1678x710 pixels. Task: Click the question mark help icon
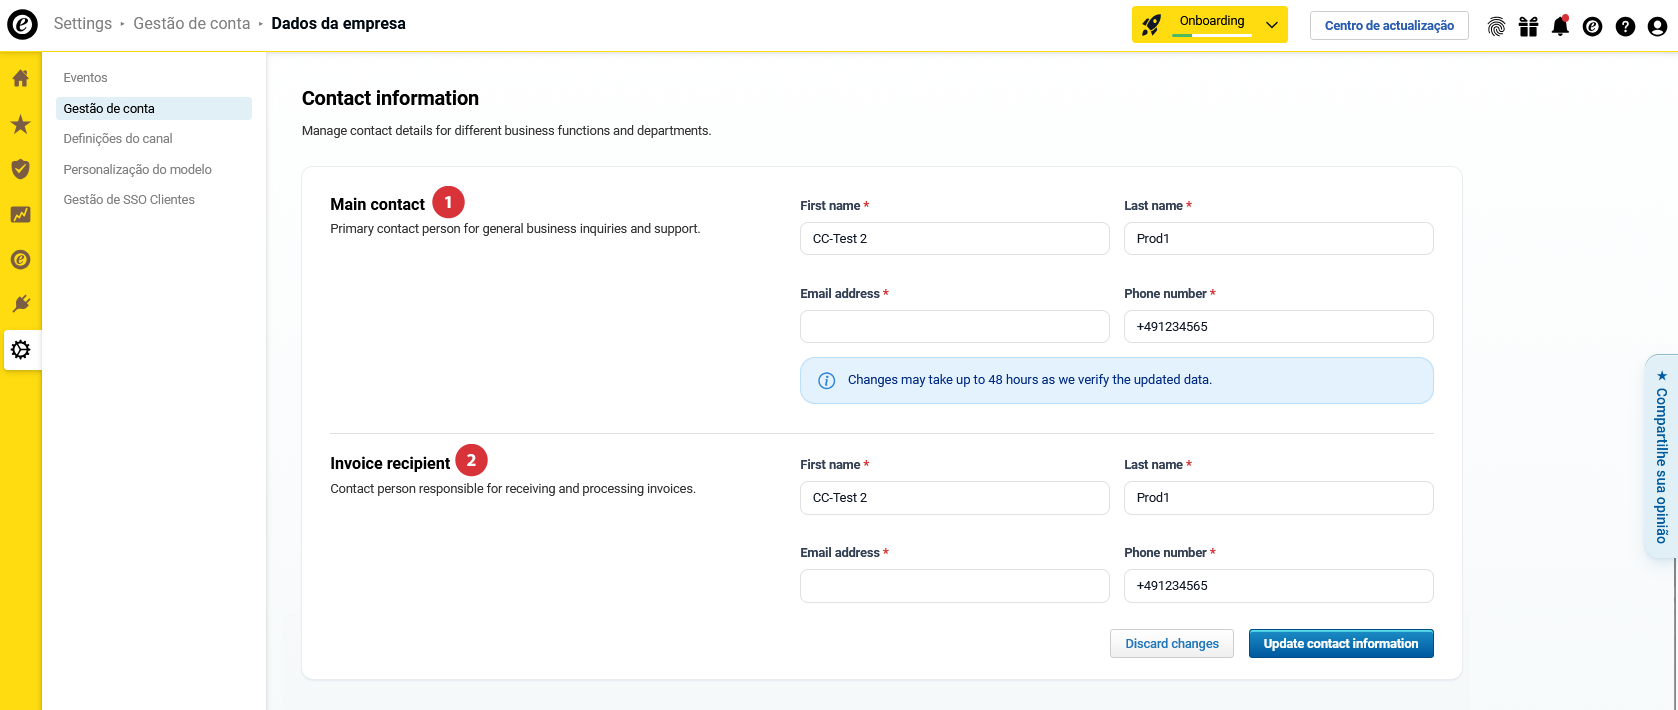coord(1625,26)
